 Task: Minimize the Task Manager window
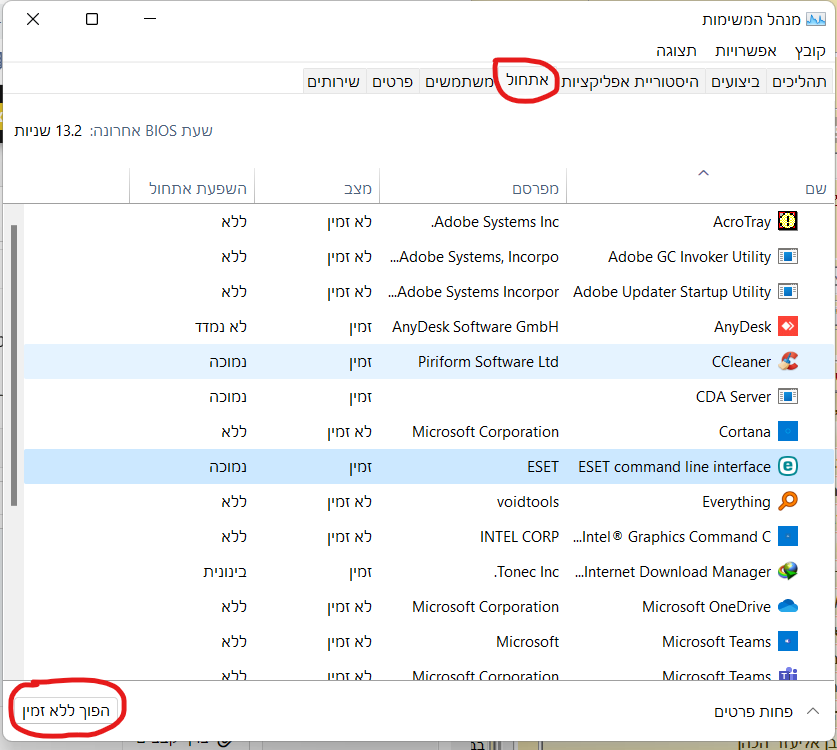pyautogui.click(x=150, y=19)
